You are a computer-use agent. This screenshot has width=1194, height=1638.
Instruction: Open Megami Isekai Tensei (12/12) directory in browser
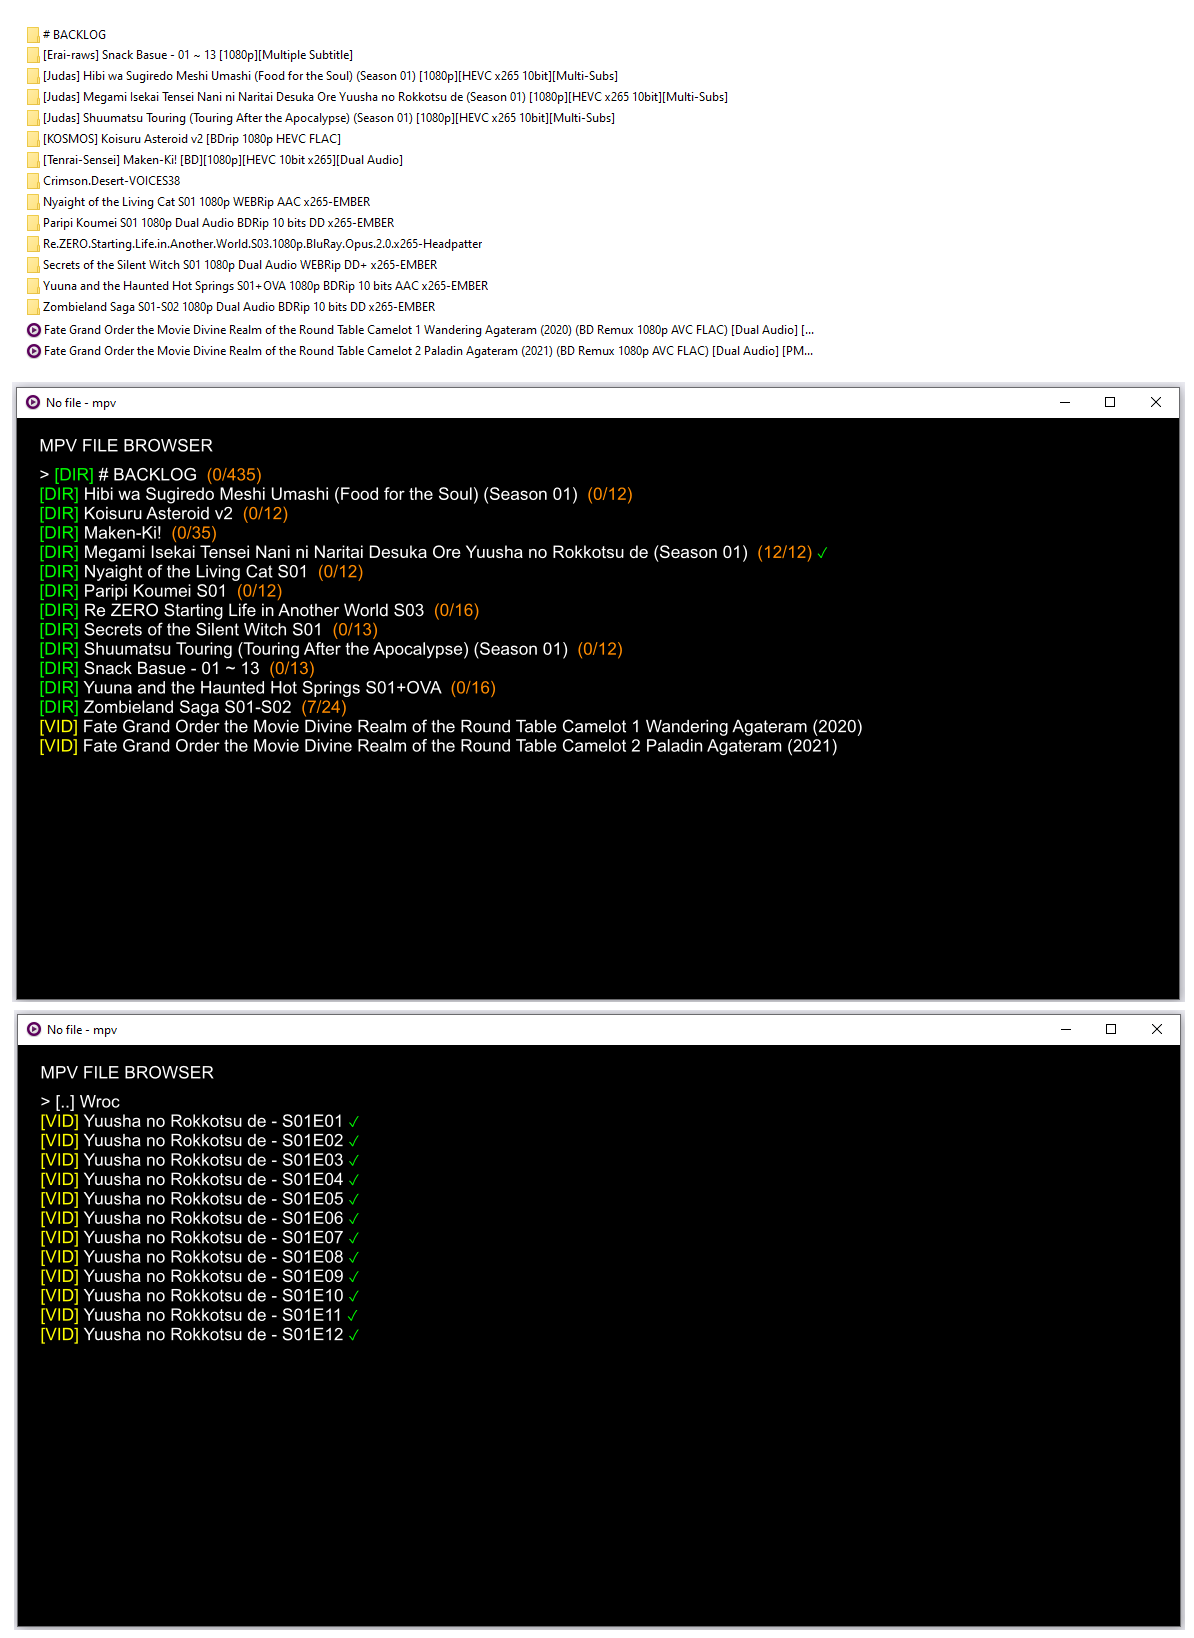(x=434, y=553)
